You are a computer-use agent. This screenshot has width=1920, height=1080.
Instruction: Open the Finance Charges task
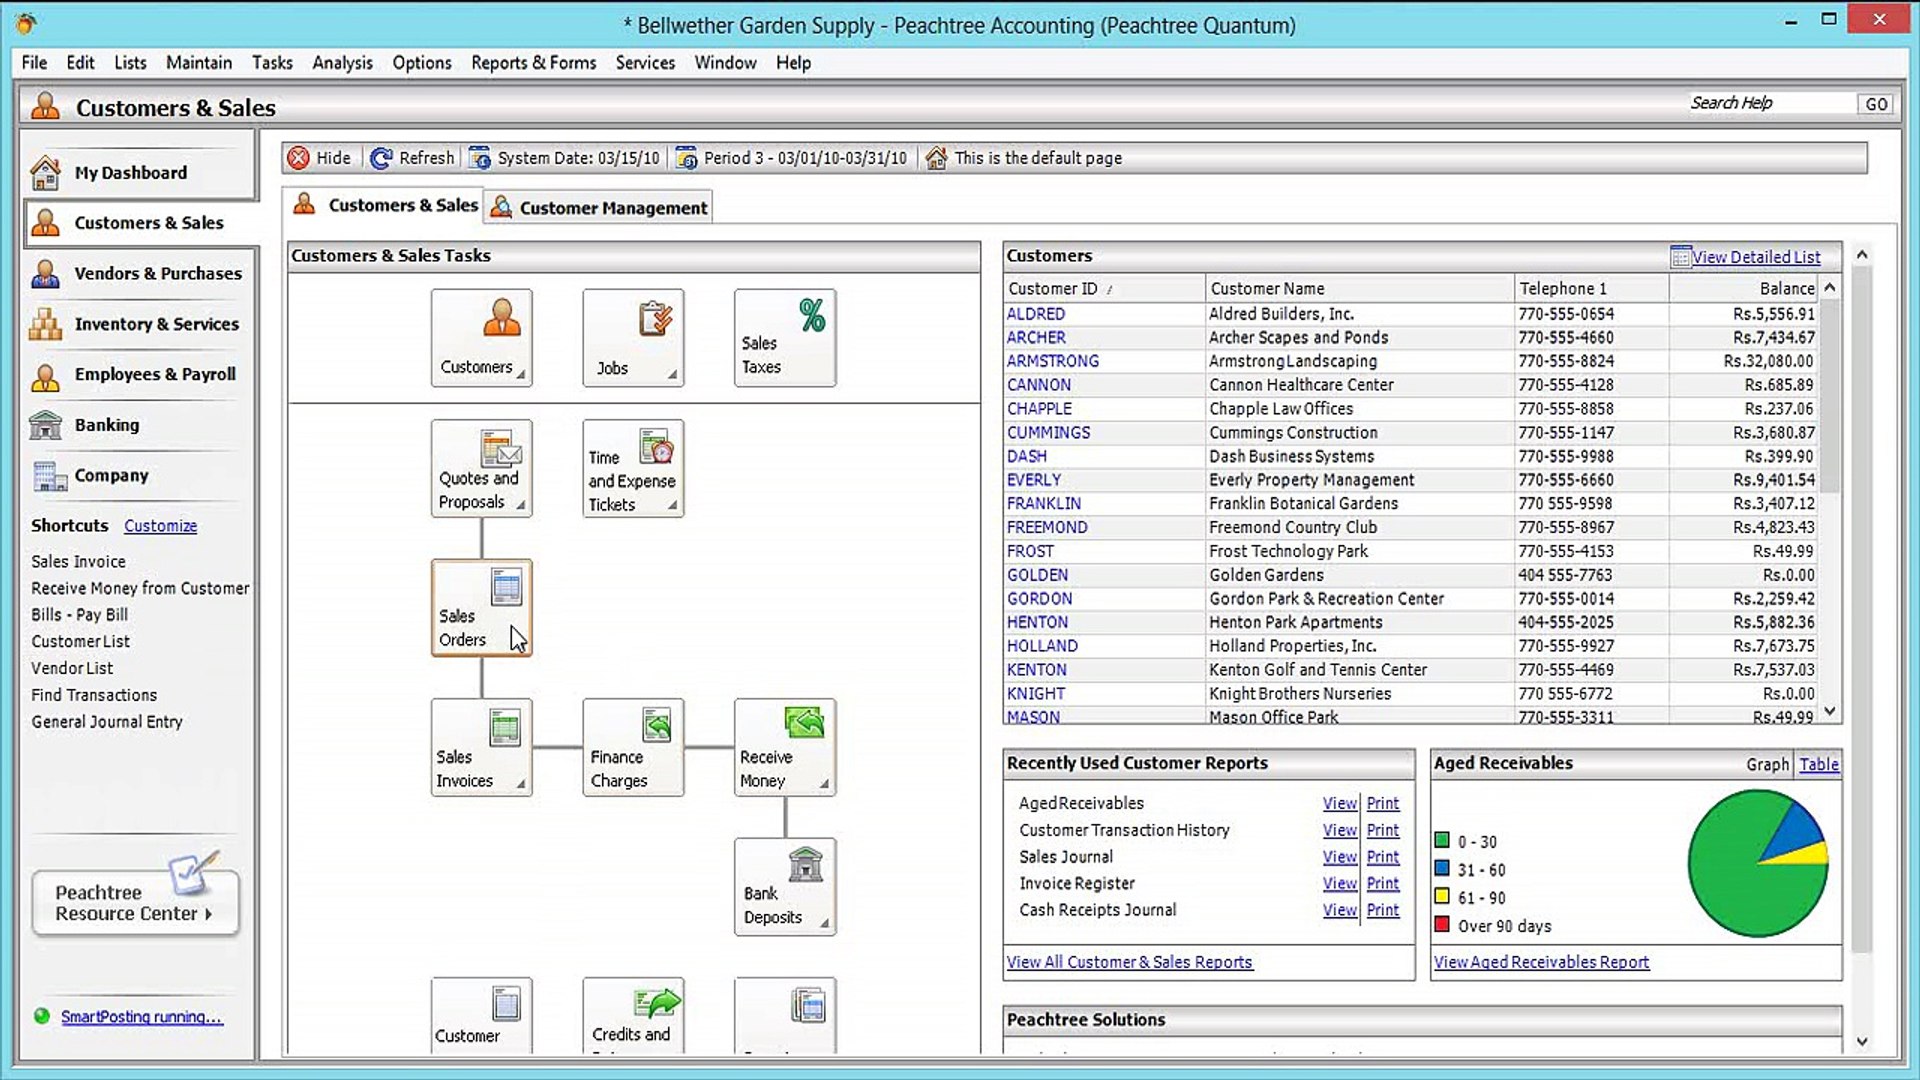633,747
